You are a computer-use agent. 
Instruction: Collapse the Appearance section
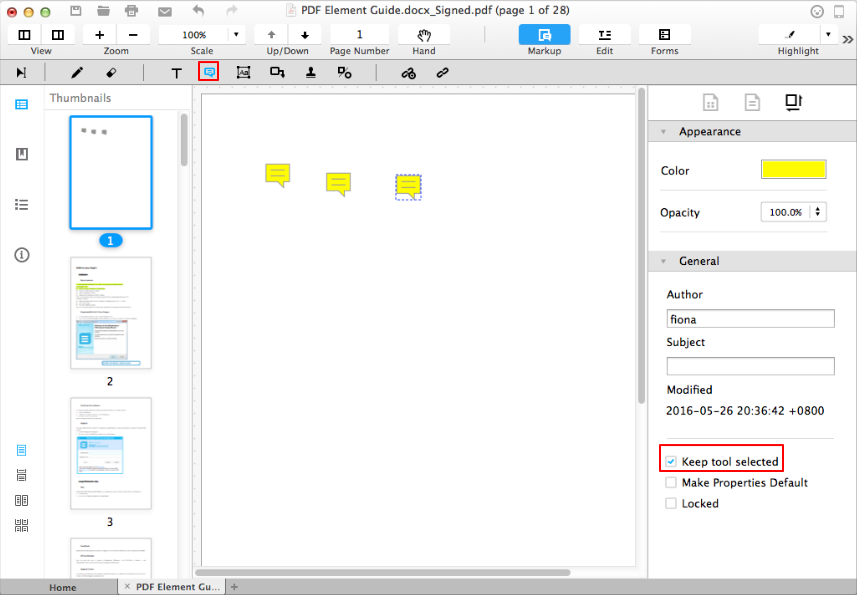tap(664, 131)
